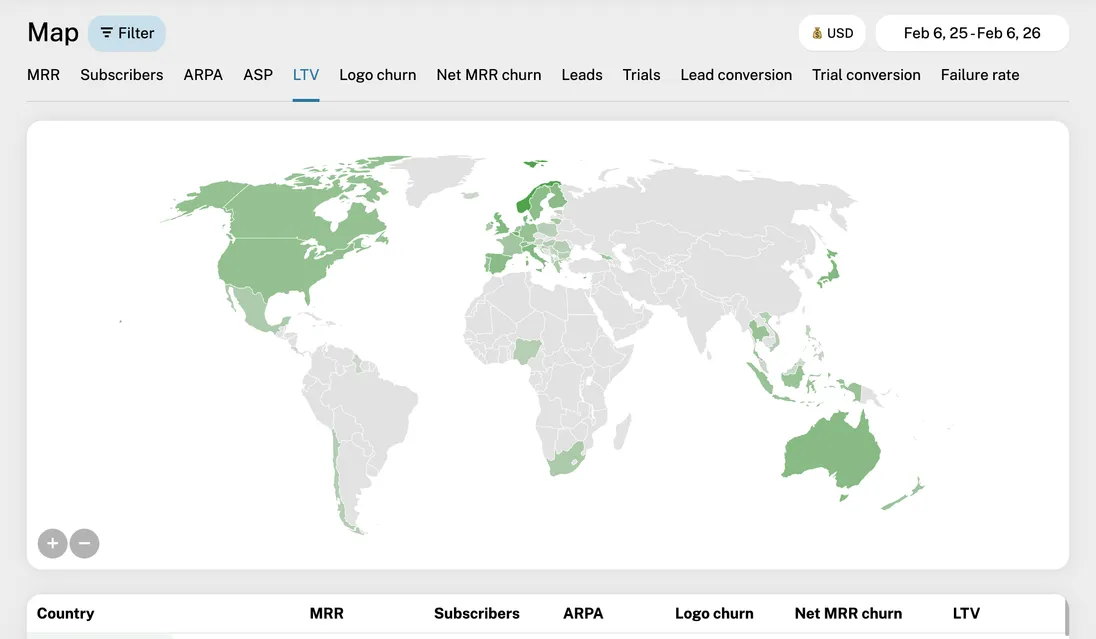The height and width of the screenshot is (639, 1096).
Task: Open the ARPA tab
Action: pyautogui.click(x=203, y=75)
